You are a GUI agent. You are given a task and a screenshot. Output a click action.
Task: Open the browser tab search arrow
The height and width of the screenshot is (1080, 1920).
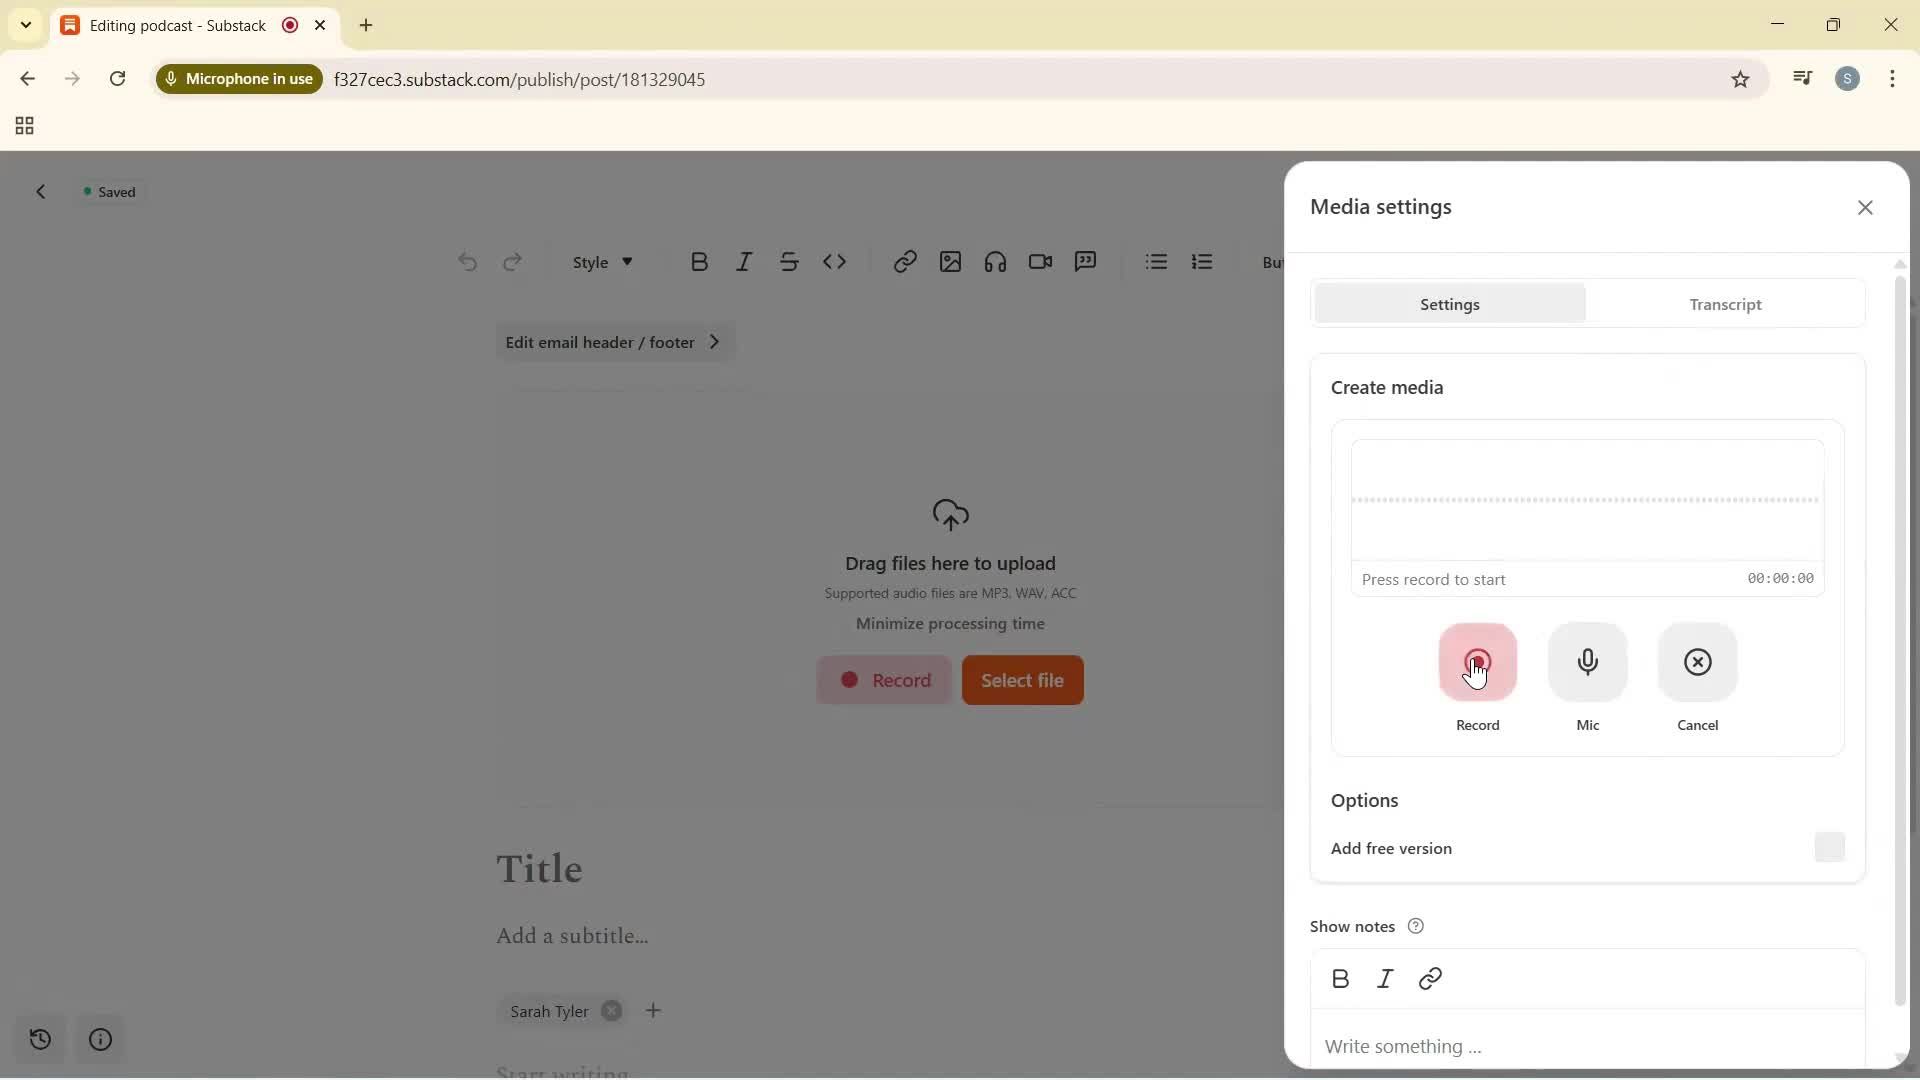coord(26,25)
